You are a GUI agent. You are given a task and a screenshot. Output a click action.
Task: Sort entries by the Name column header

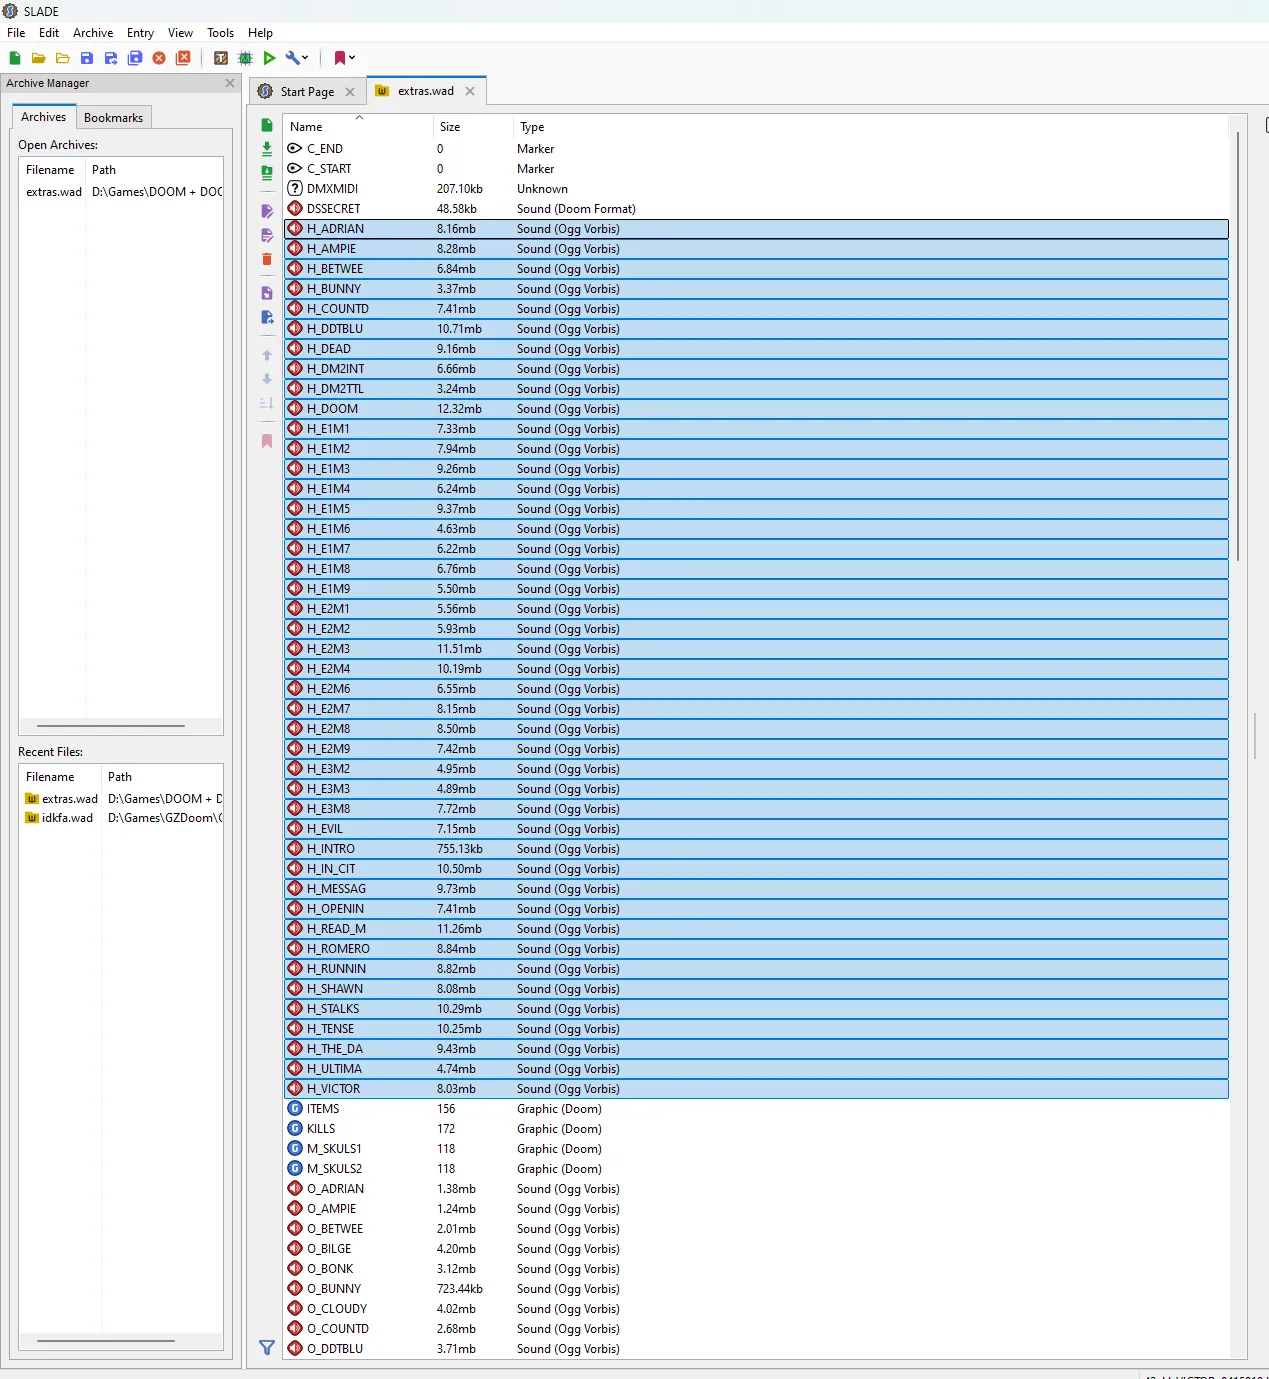point(306,127)
